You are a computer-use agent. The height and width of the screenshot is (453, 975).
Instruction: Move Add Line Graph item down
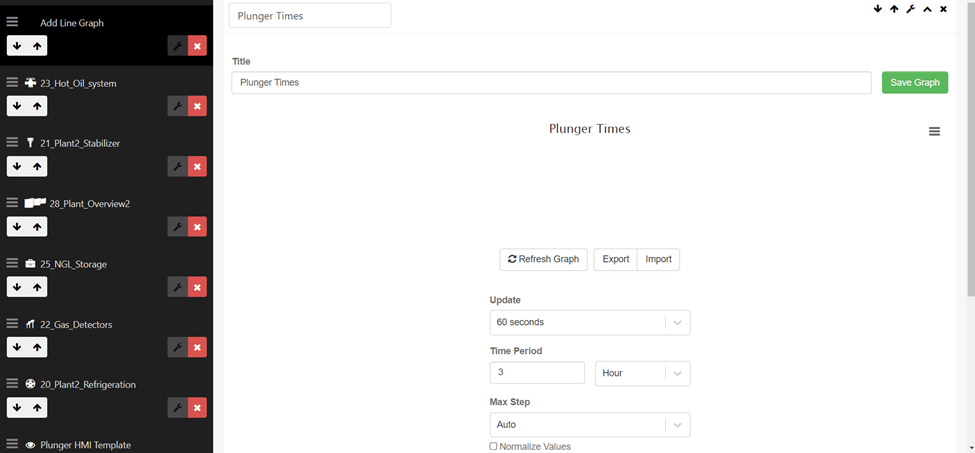point(17,46)
